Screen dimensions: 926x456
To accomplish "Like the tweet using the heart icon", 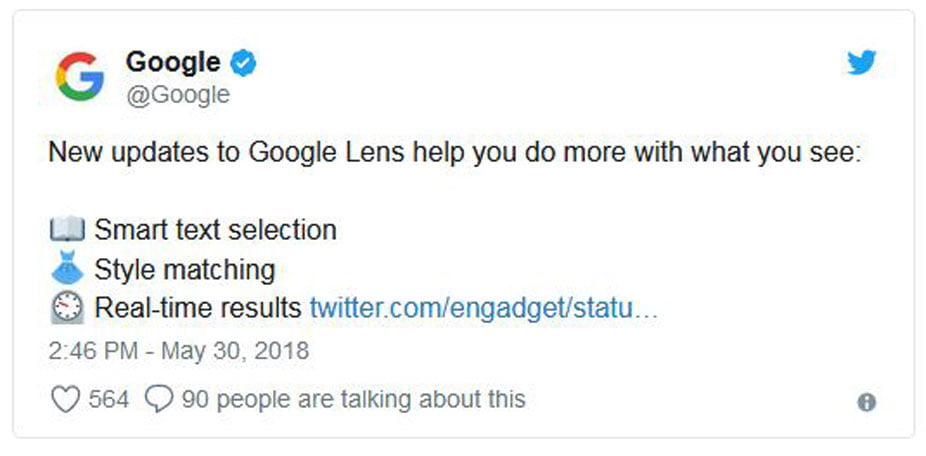I will point(66,400).
